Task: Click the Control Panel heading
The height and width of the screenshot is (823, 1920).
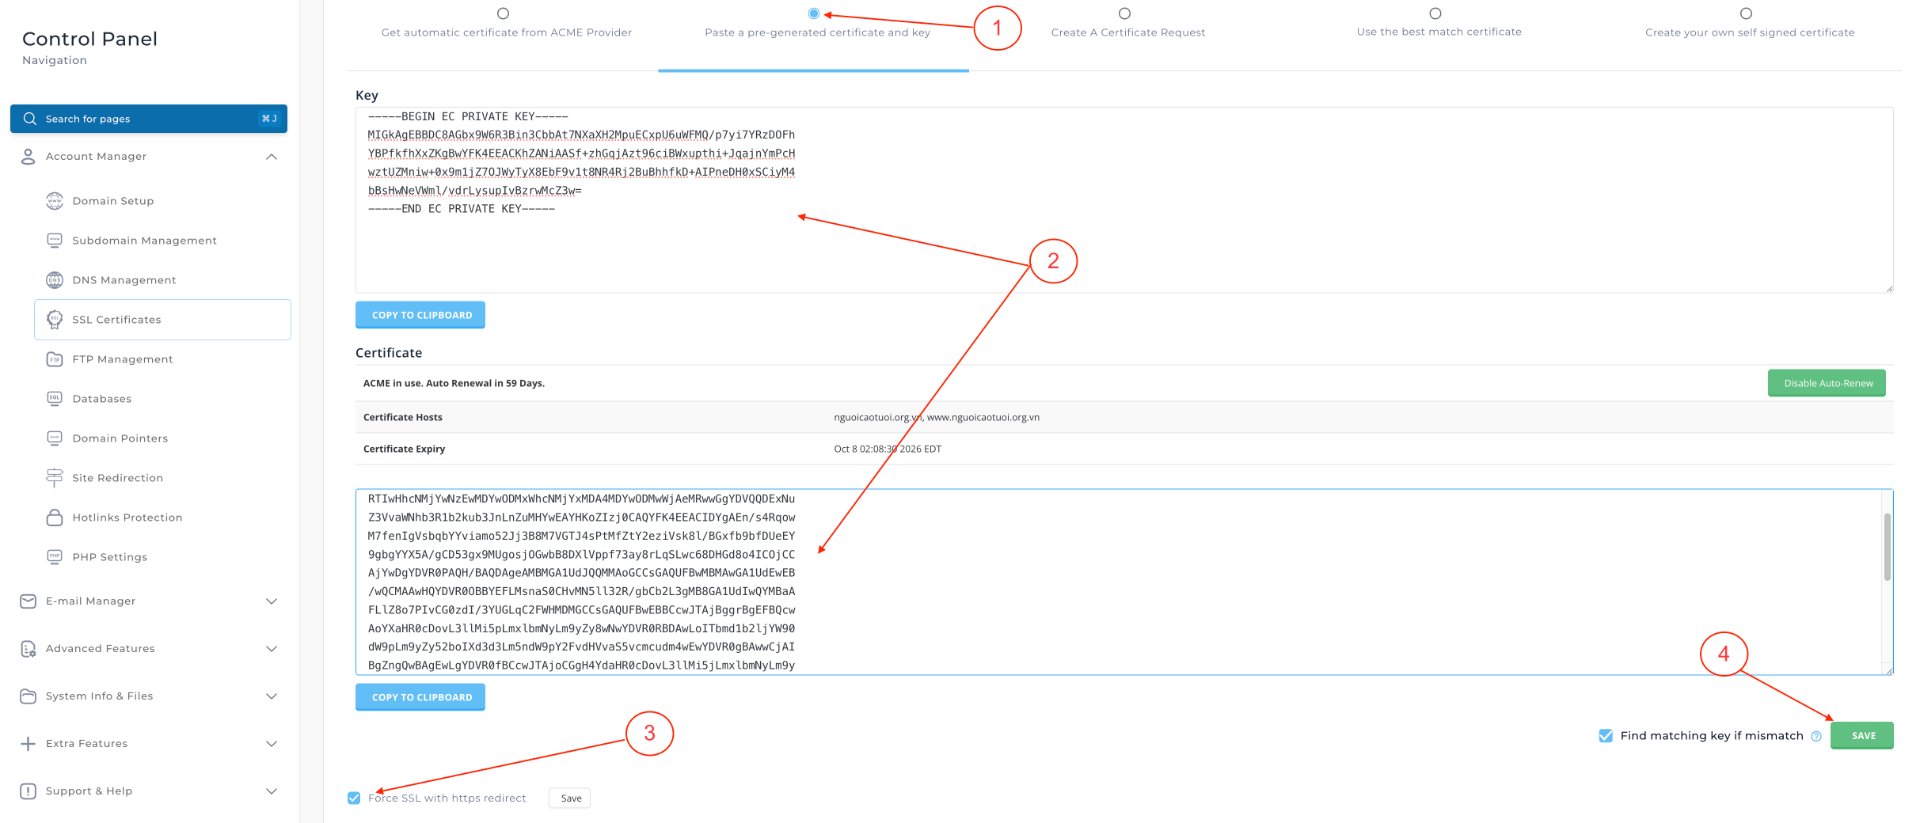Action: pyautogui.click(x=90, y=39)
